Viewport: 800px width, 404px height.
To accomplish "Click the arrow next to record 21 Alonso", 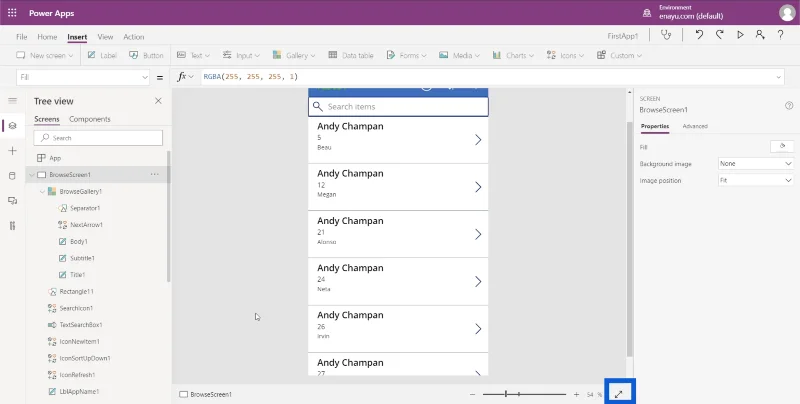I will pyautogui.click(x=478, y=234).
